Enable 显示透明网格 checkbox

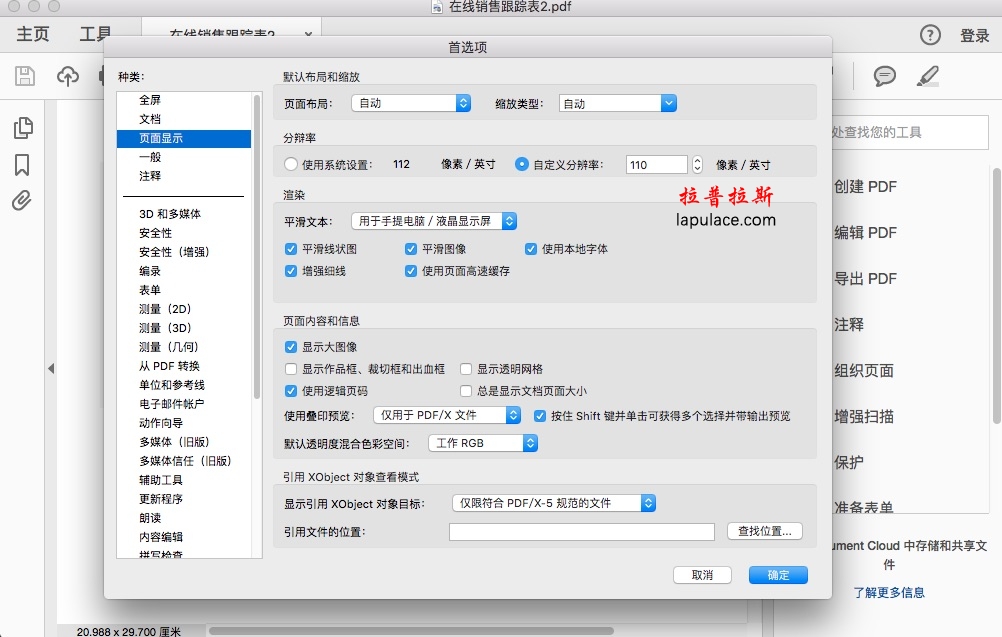[466, 369]
